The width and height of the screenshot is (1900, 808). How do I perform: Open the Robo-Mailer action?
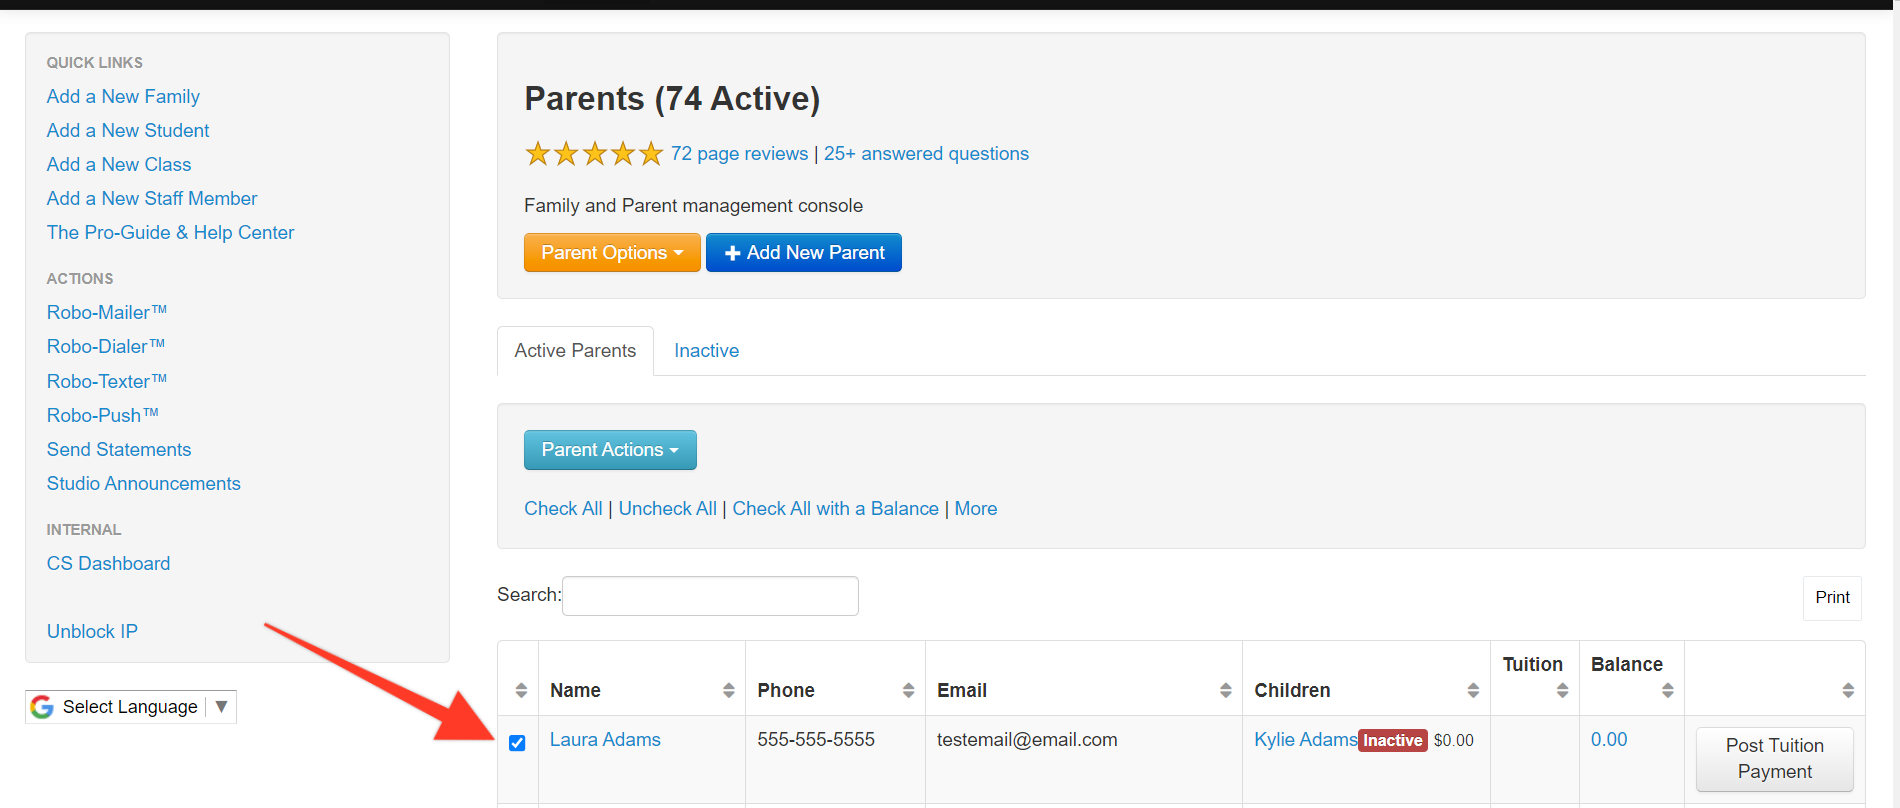(107, 313)
